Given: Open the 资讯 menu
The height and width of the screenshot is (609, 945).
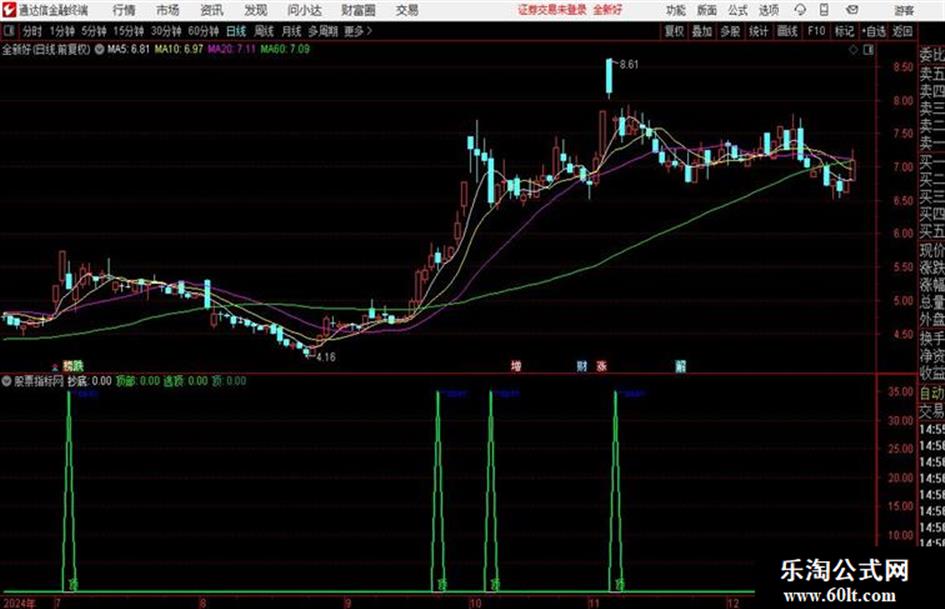Looking at the screenshot, I should point(212,10).
